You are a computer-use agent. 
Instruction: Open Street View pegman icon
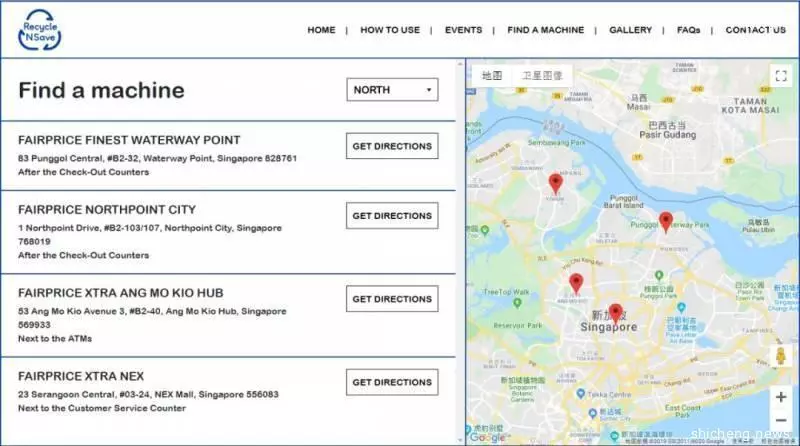tap(781, 356)
